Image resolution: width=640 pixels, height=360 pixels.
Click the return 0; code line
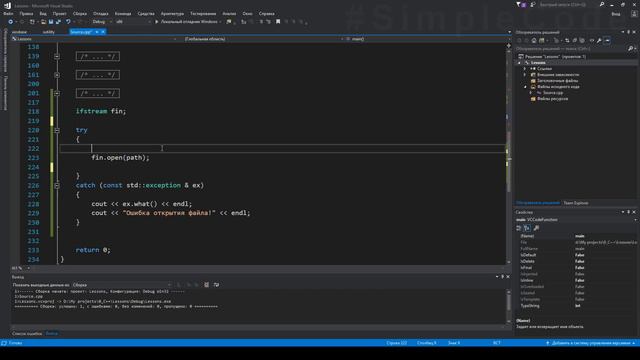pyautogui.click(x=93, y=250)
